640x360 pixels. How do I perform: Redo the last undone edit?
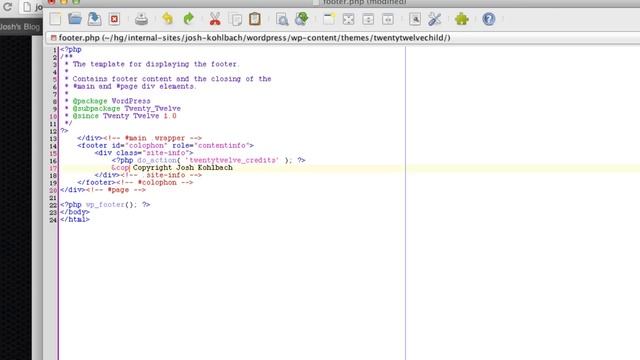click(188, 19)
